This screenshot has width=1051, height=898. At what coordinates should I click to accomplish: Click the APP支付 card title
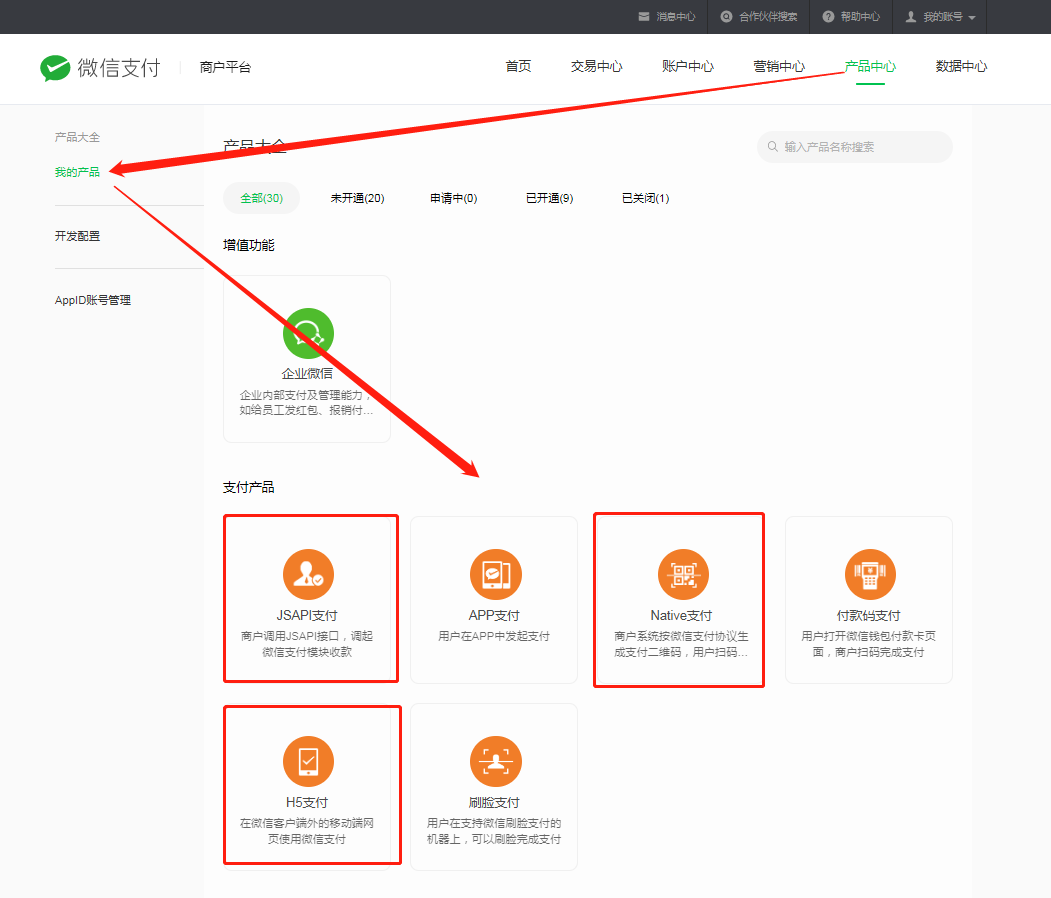[494, 615]
